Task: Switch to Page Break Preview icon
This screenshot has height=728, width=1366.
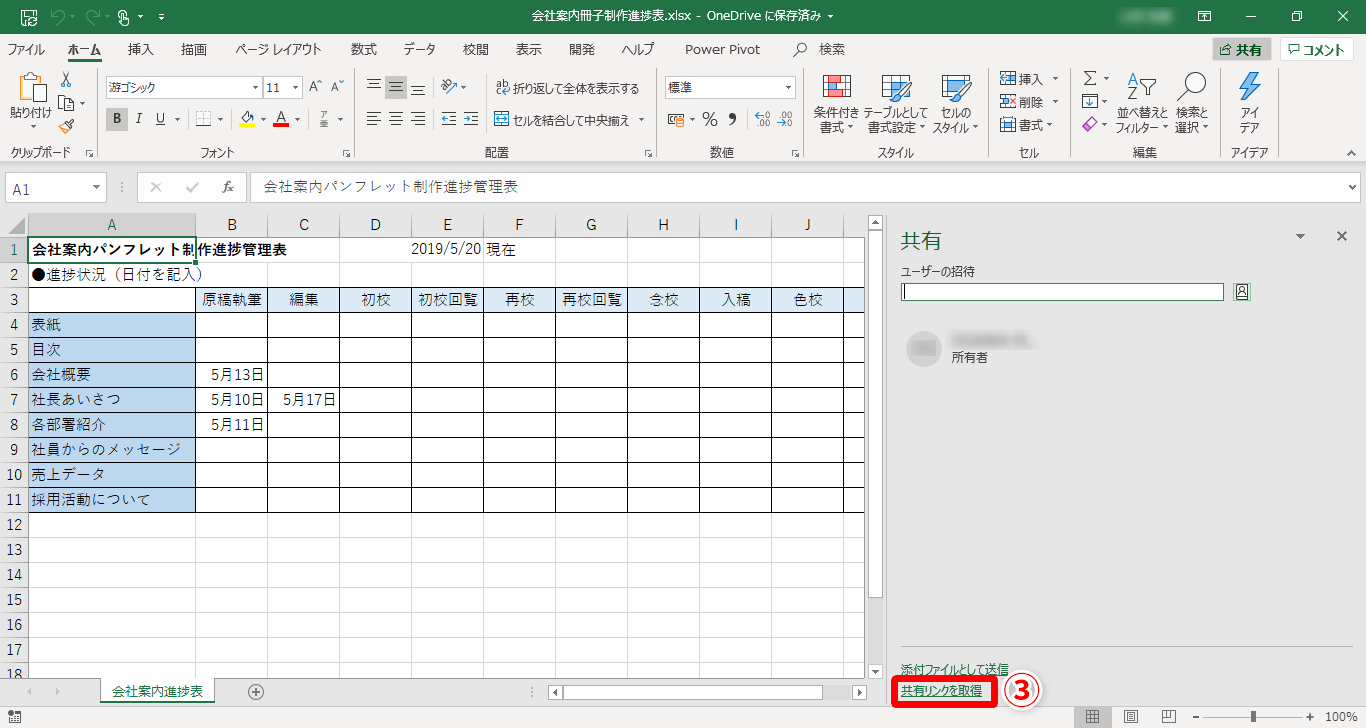Action: click(x=1168, y=716)
